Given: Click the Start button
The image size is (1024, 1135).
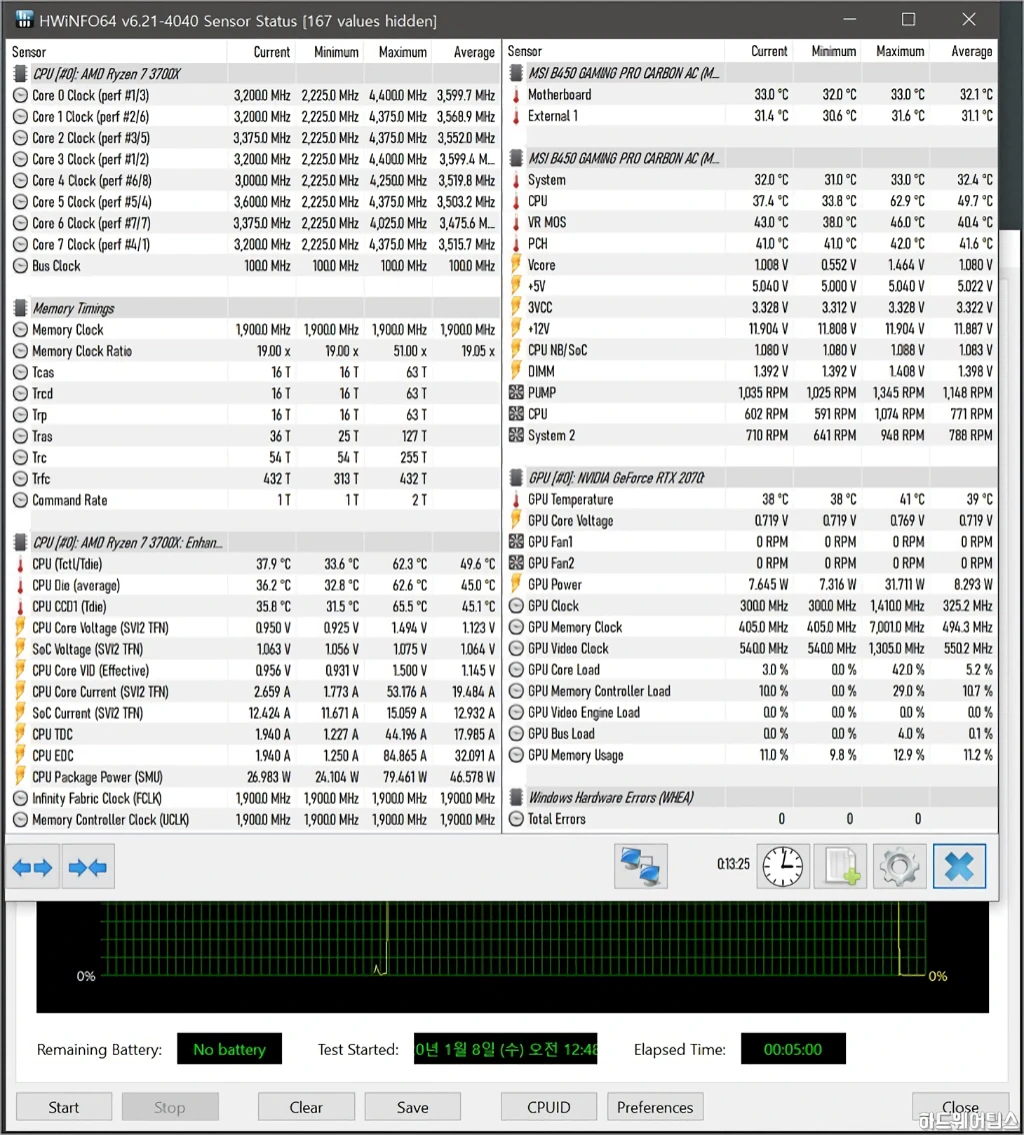Looking at the screenshot, I should (64, 1107).
